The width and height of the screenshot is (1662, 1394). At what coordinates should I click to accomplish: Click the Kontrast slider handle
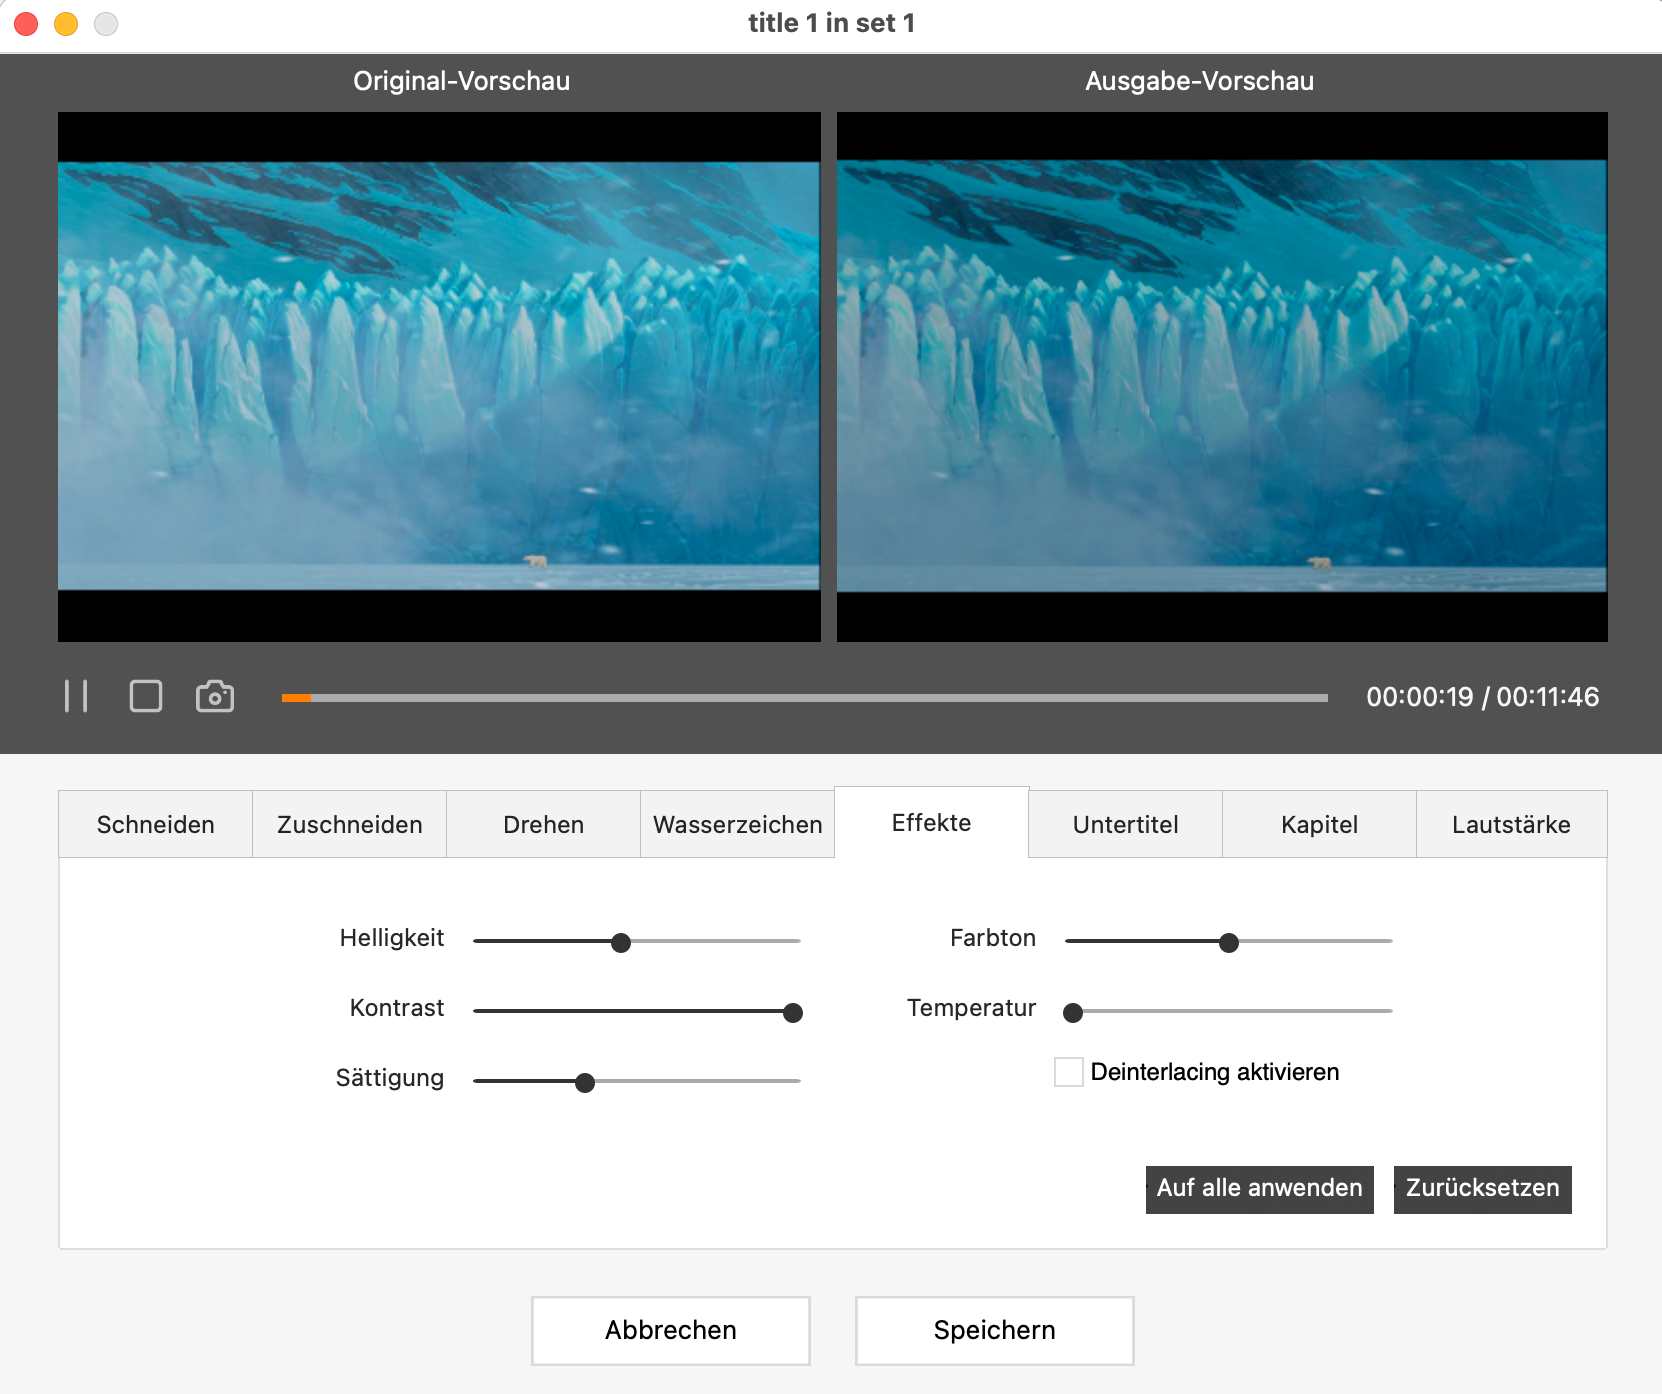point(792,1012)
